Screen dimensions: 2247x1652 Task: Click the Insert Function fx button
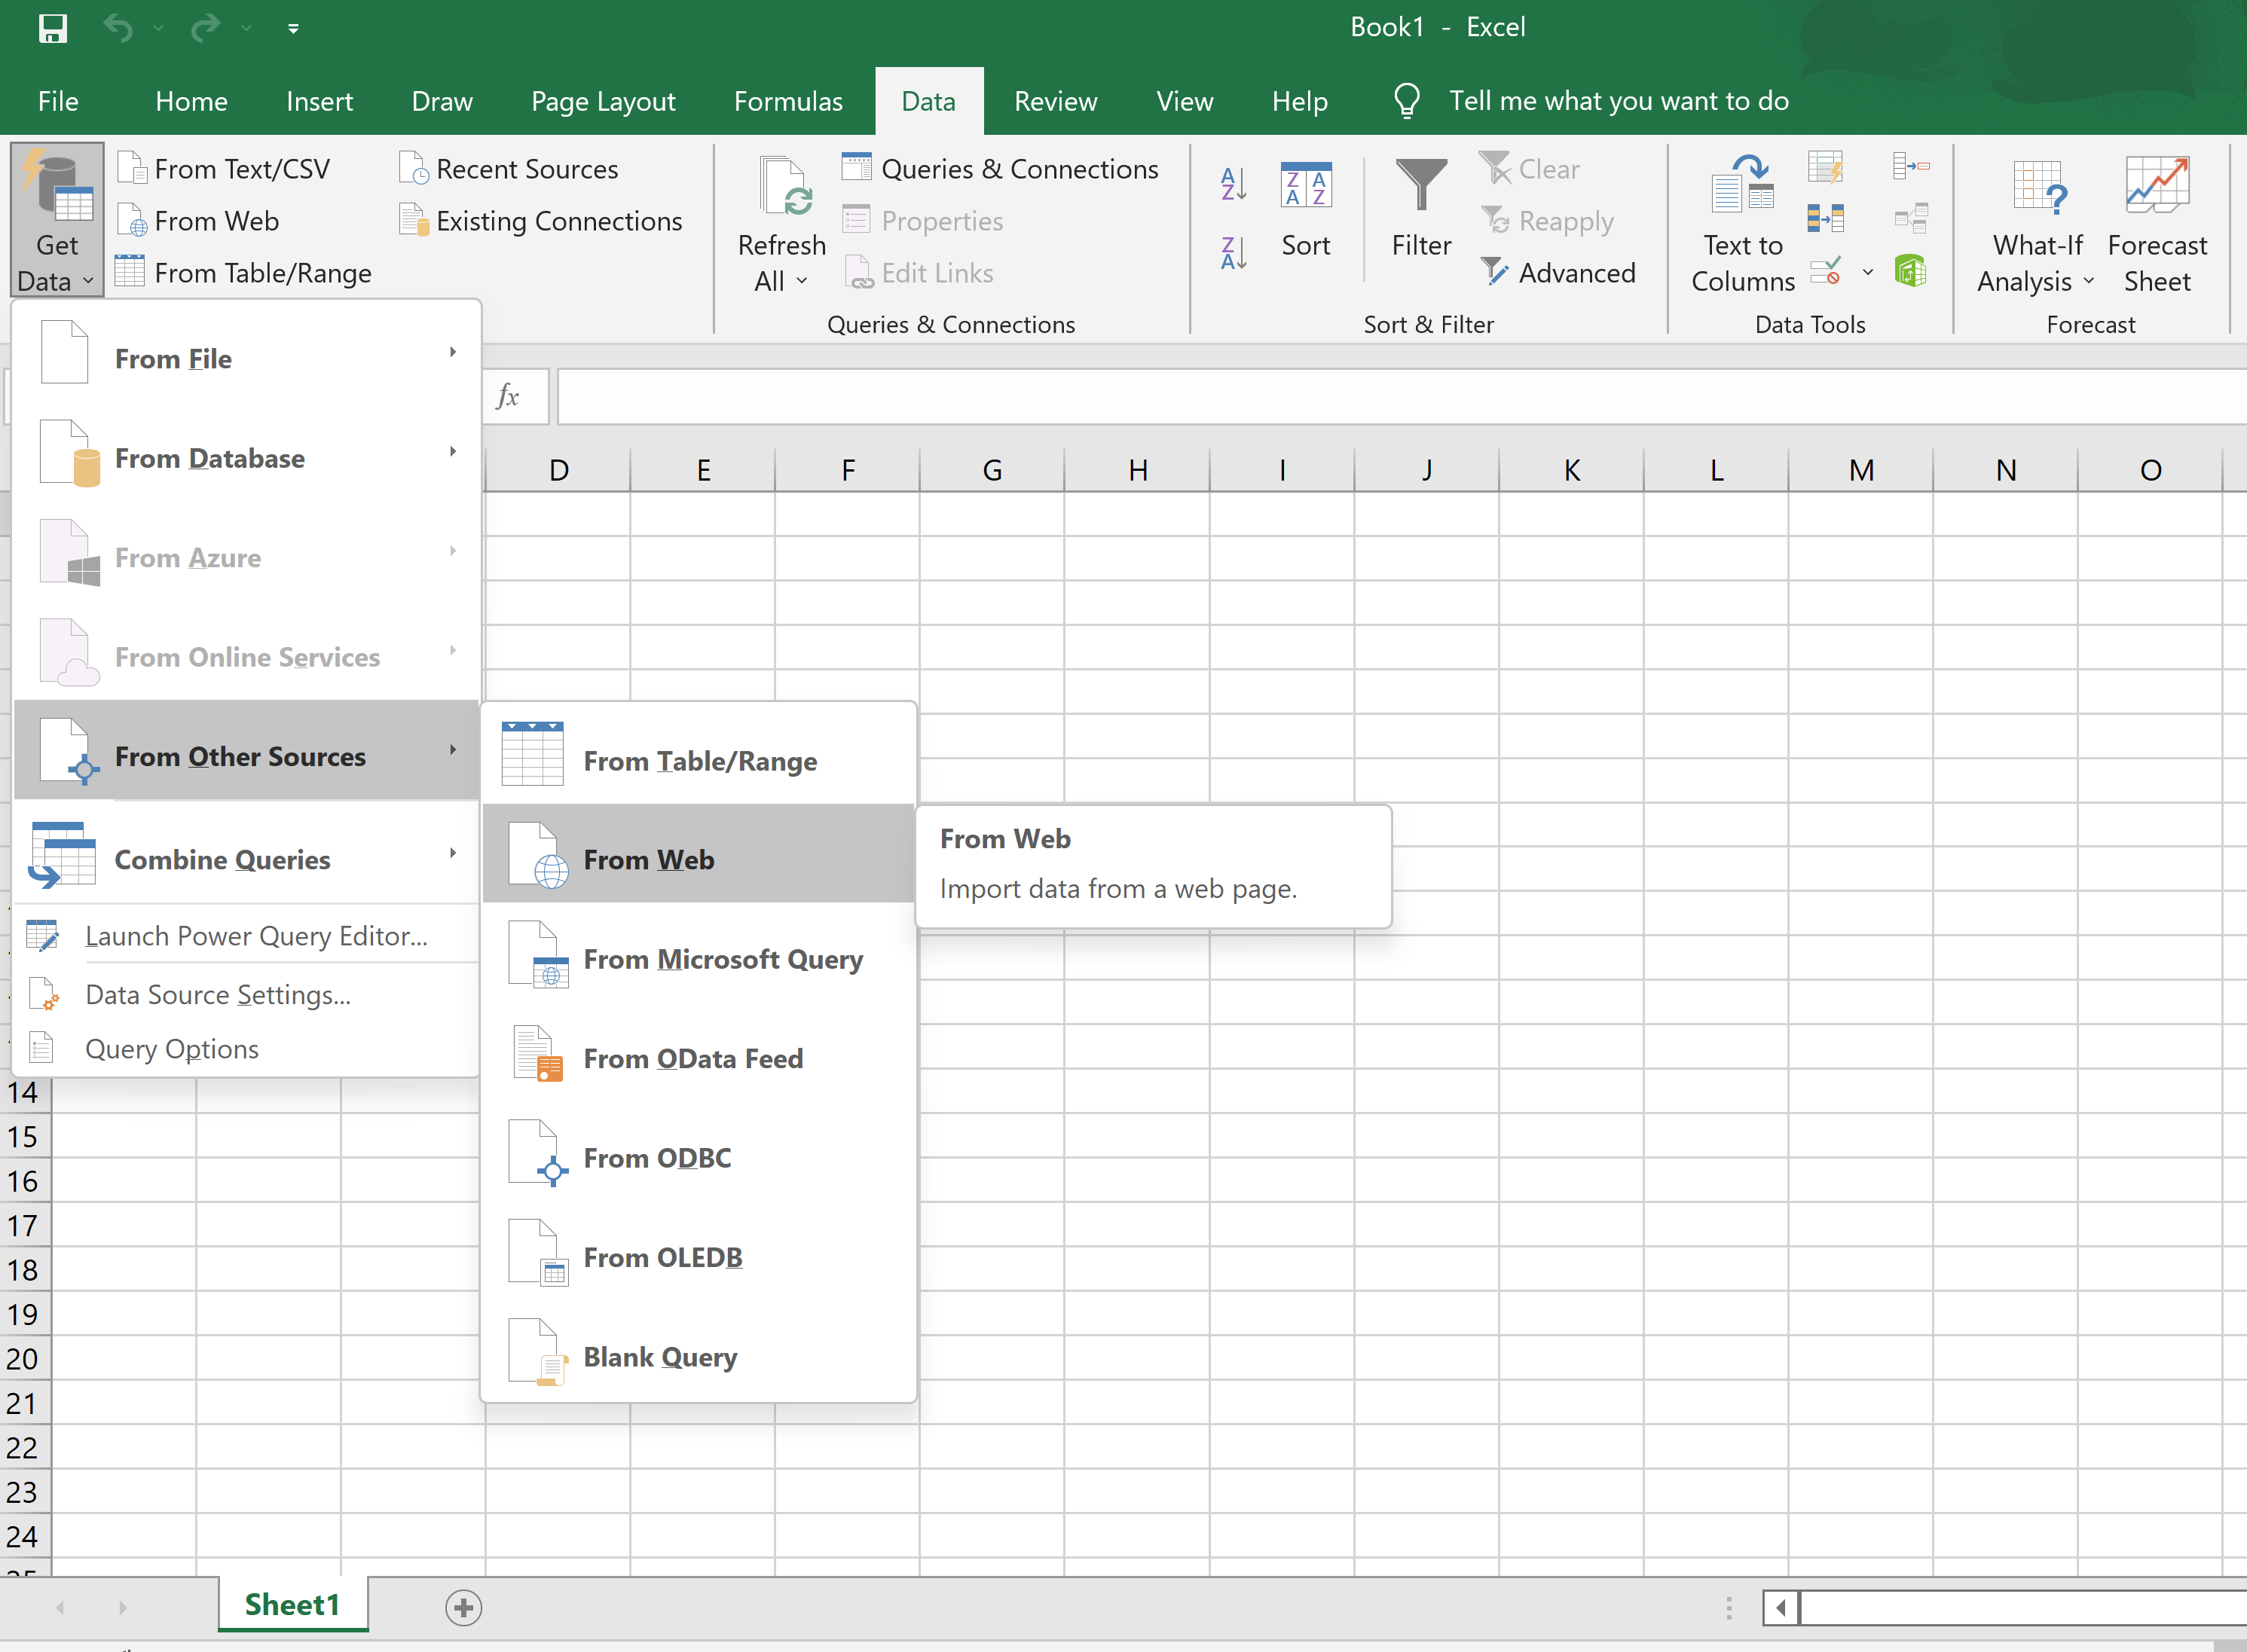click(508, 396)
